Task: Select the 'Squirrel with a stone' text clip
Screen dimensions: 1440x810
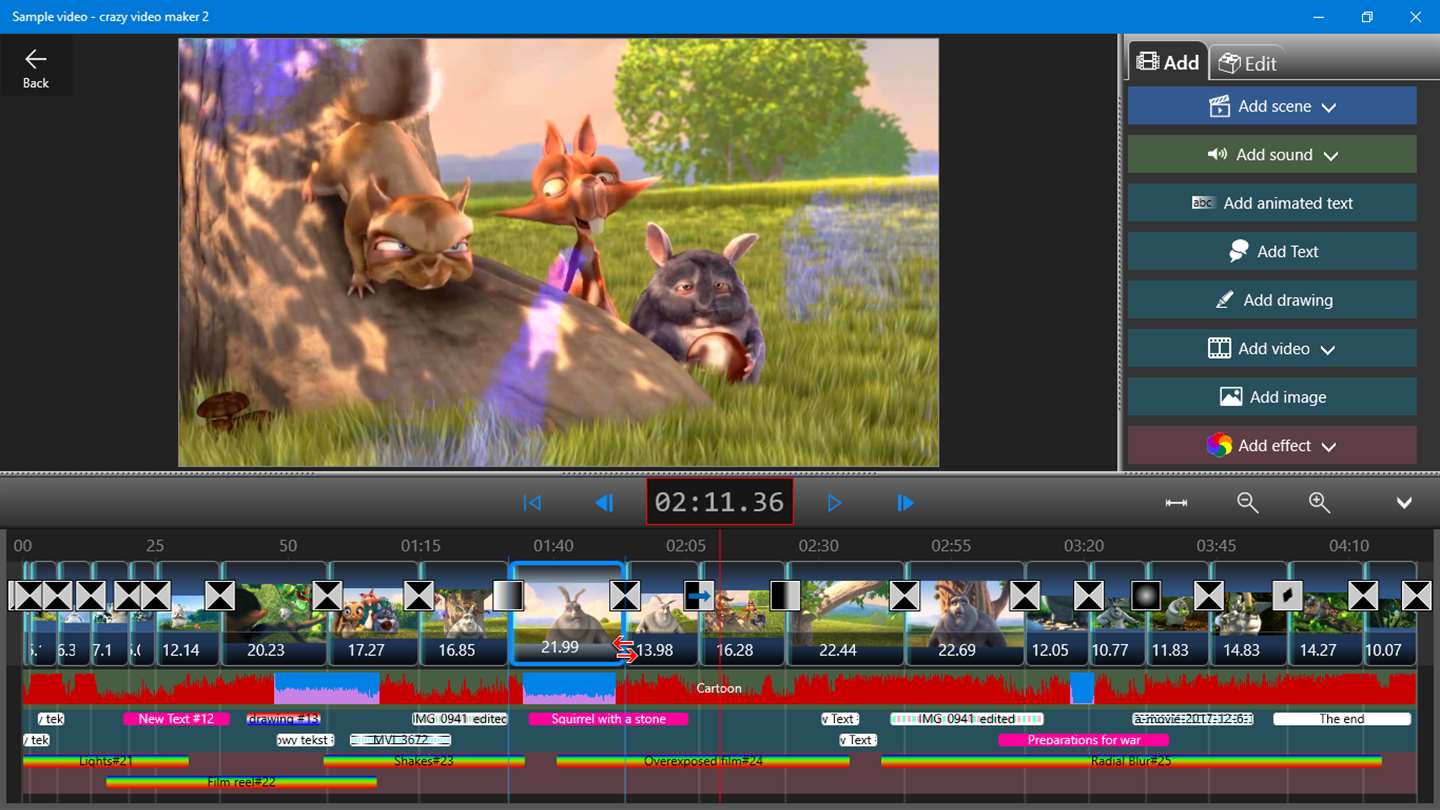Action: pyautogui.click(x=608, y=719)
